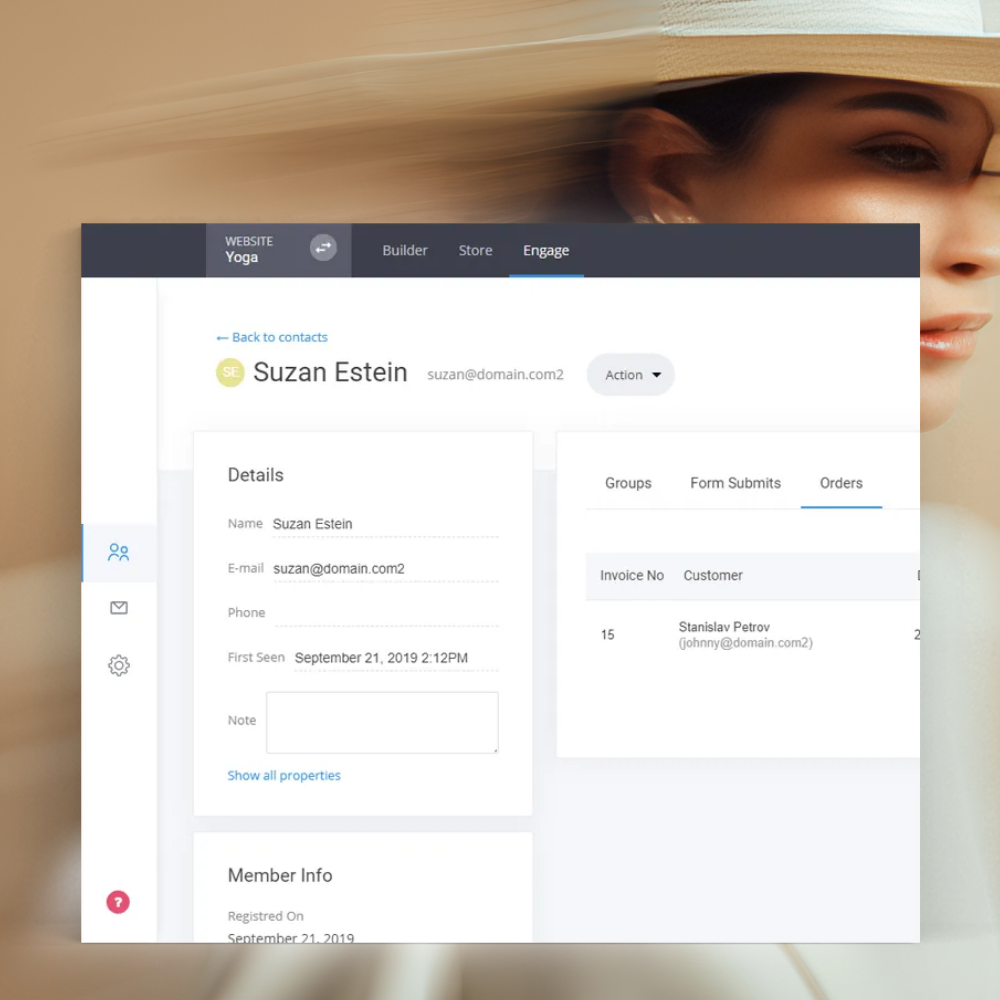This screenshot has width=1000, height=1000.
Task: Select the Orders tab
Action: tap(840, 483)
